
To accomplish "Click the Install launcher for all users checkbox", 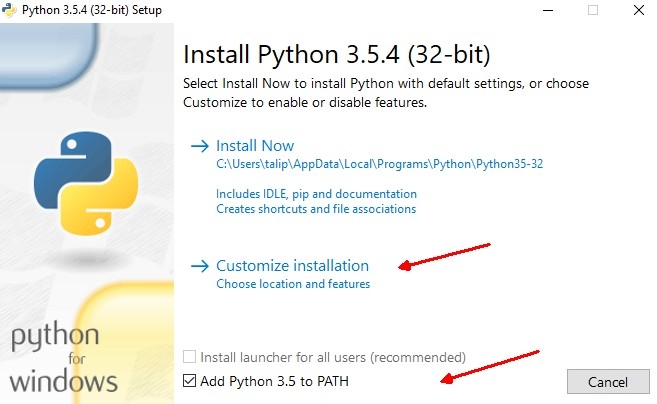I will point(190,357).
